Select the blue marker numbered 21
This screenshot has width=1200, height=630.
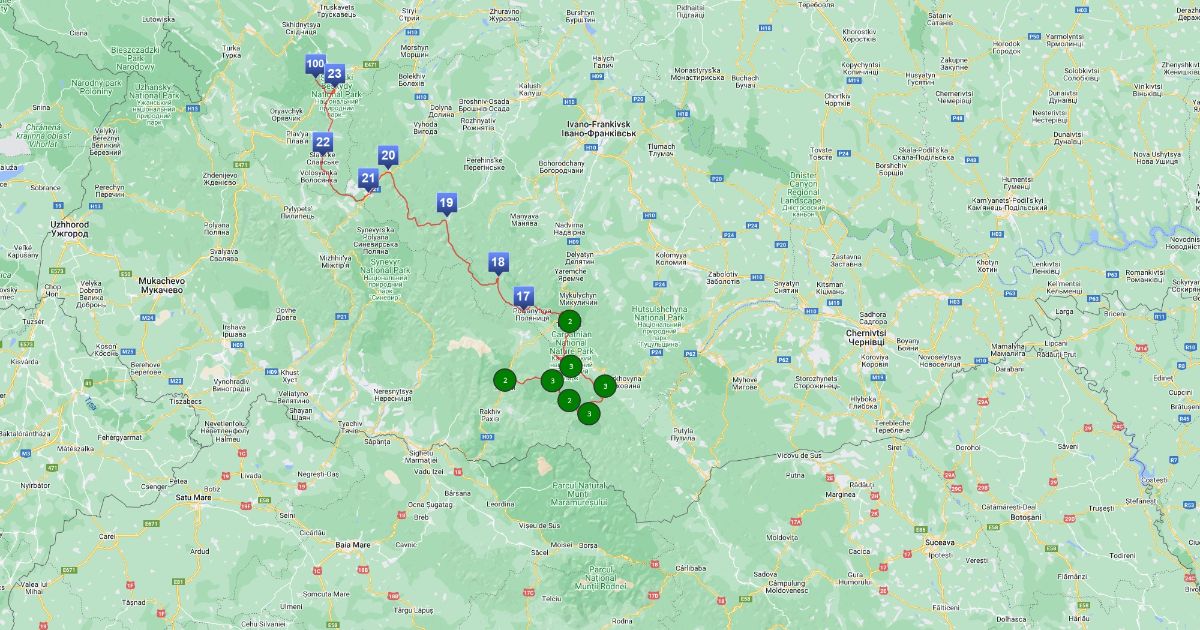[x=368, y=179]
